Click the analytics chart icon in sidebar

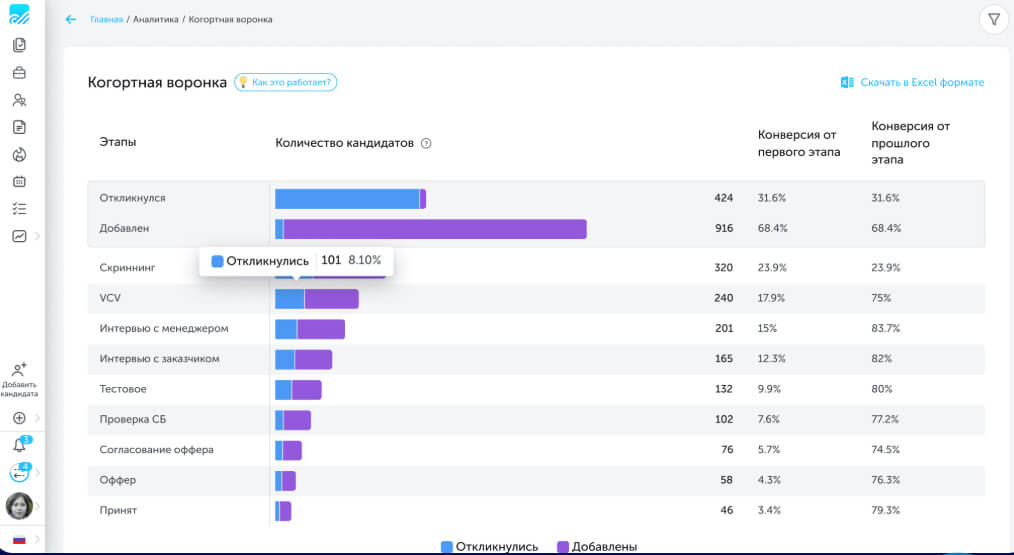pyautogui.click(x=19, y=236)
